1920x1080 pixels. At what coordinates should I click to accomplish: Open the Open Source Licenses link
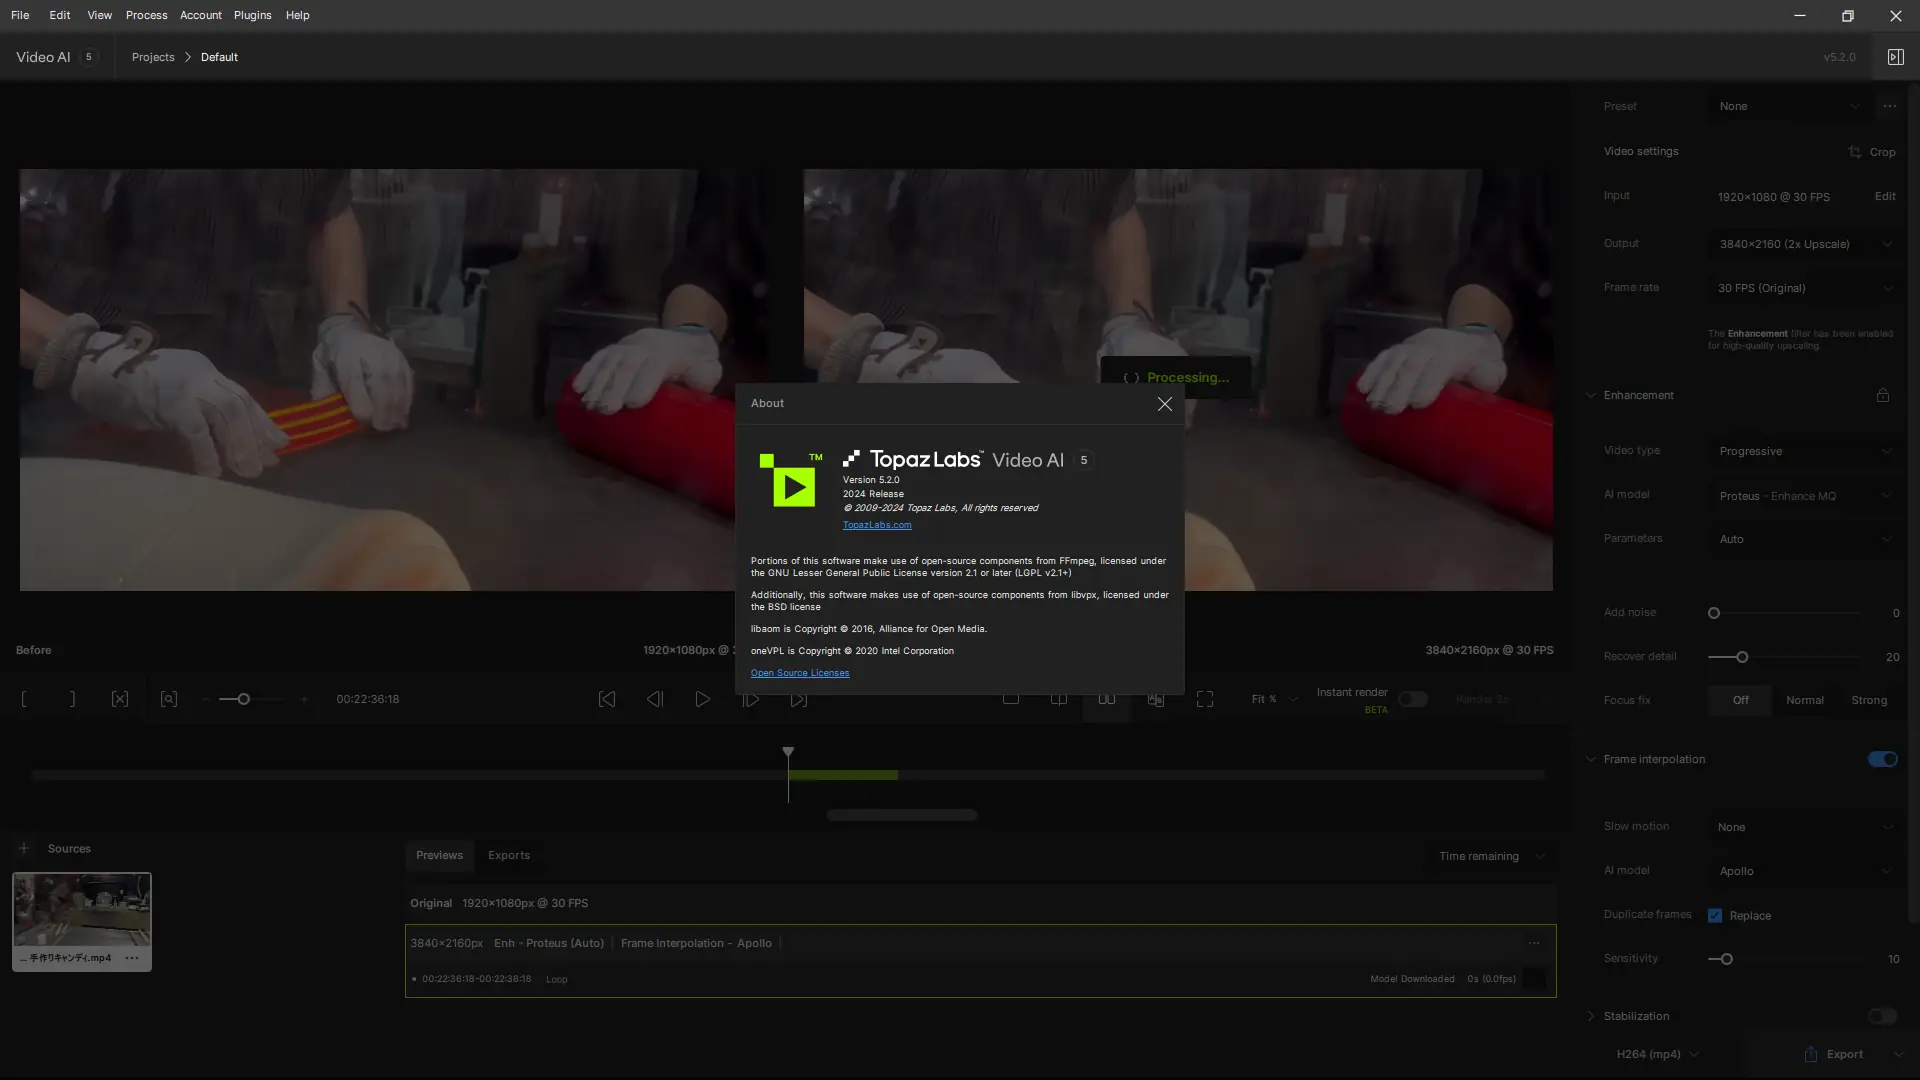[x=799, y=673]
